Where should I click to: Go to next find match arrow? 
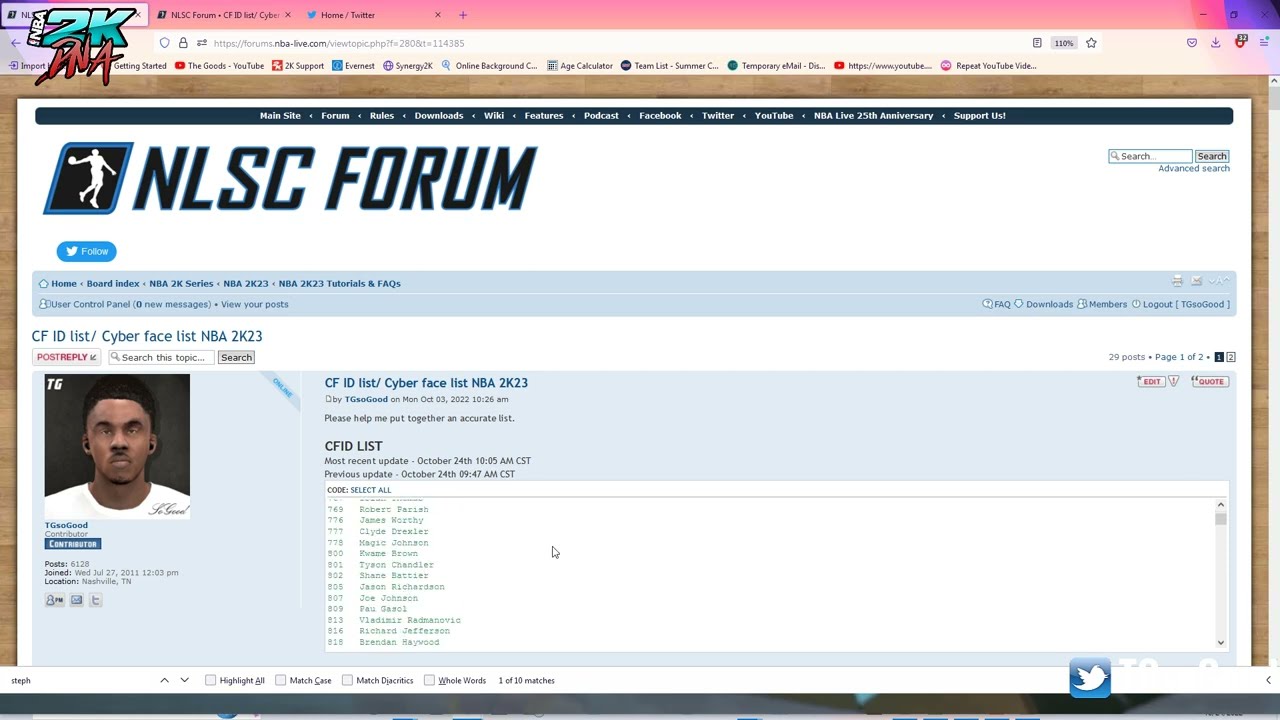point(184,680)
